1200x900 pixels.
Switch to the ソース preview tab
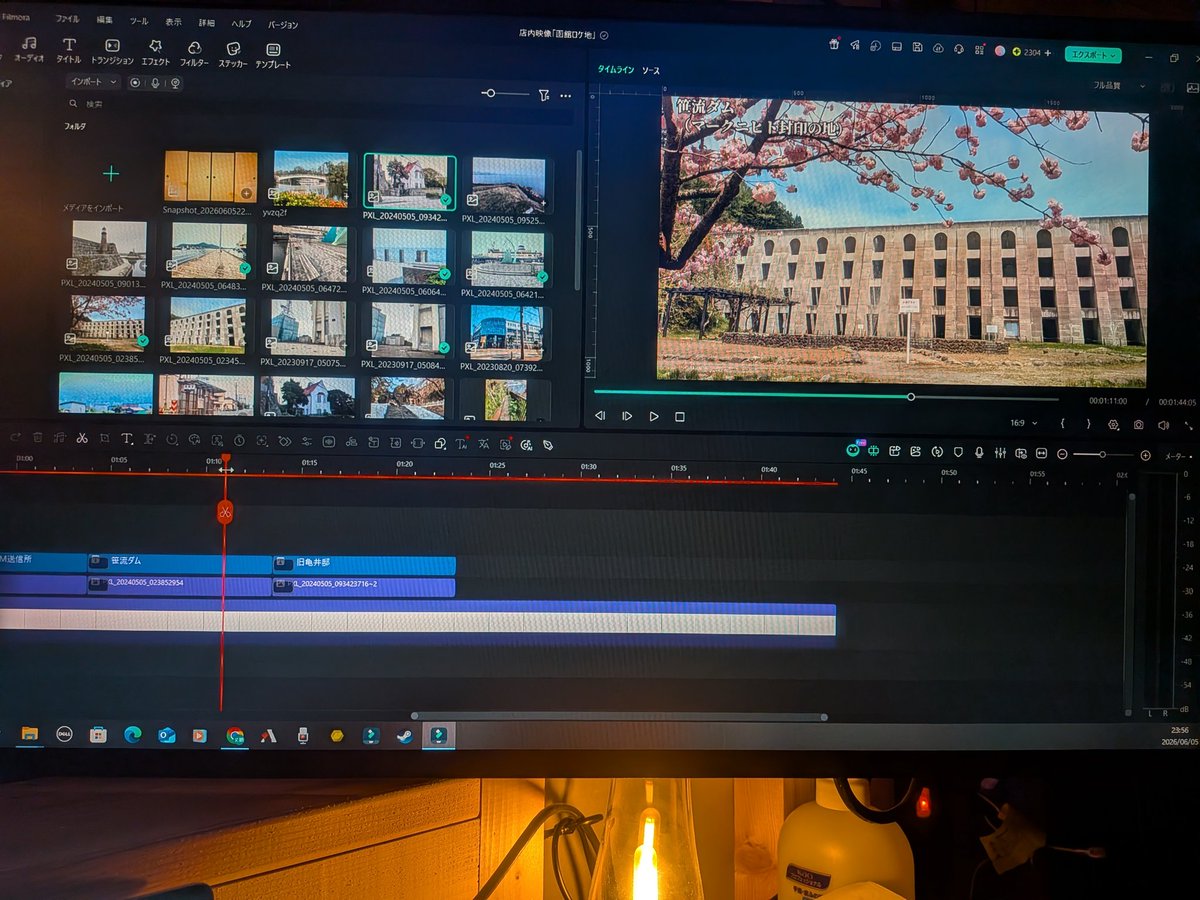click(x=651, y=71)
